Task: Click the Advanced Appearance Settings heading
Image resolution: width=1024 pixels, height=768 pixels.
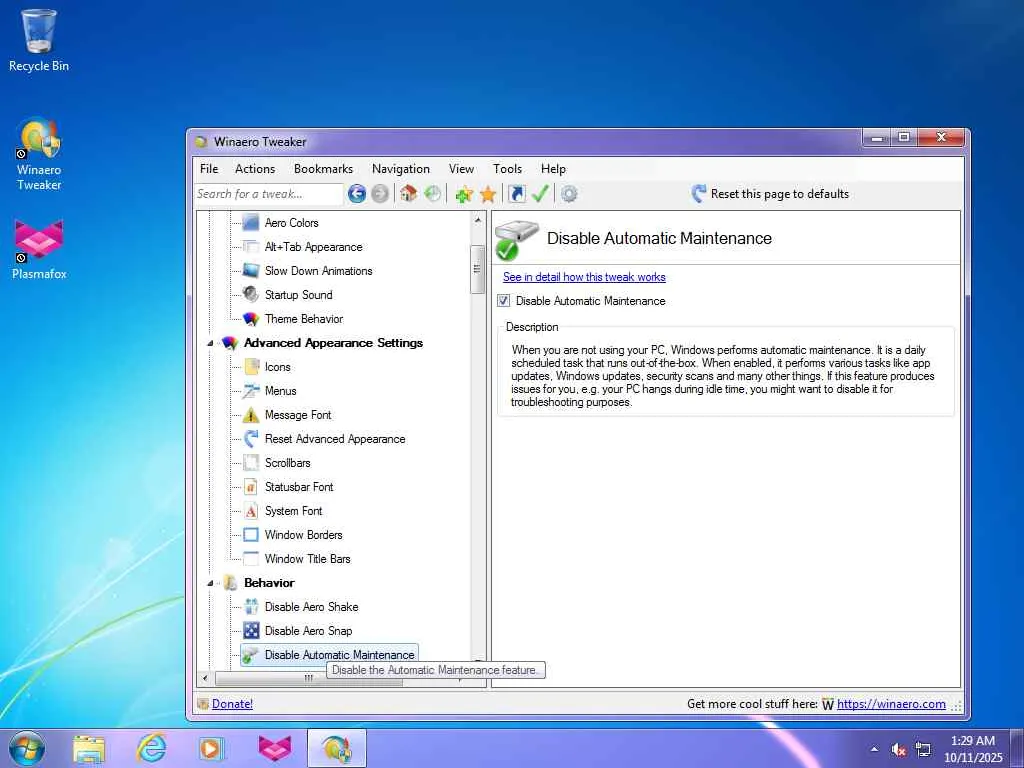Action: [x=333, y=343]
